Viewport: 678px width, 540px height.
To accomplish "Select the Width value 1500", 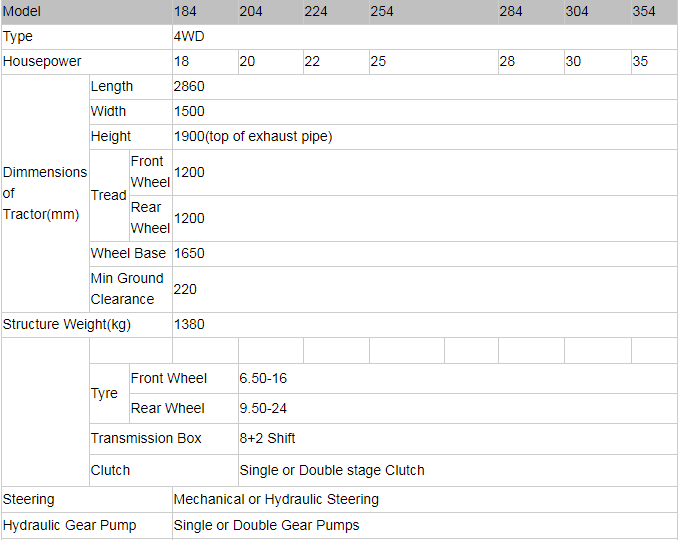I will point(189,111).
